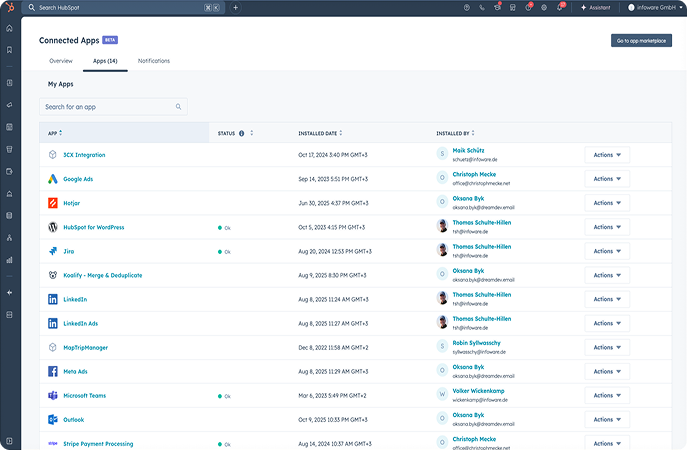Click the WordPress logo icon
The height and width of the screenshot is (450, 687).
53,227
